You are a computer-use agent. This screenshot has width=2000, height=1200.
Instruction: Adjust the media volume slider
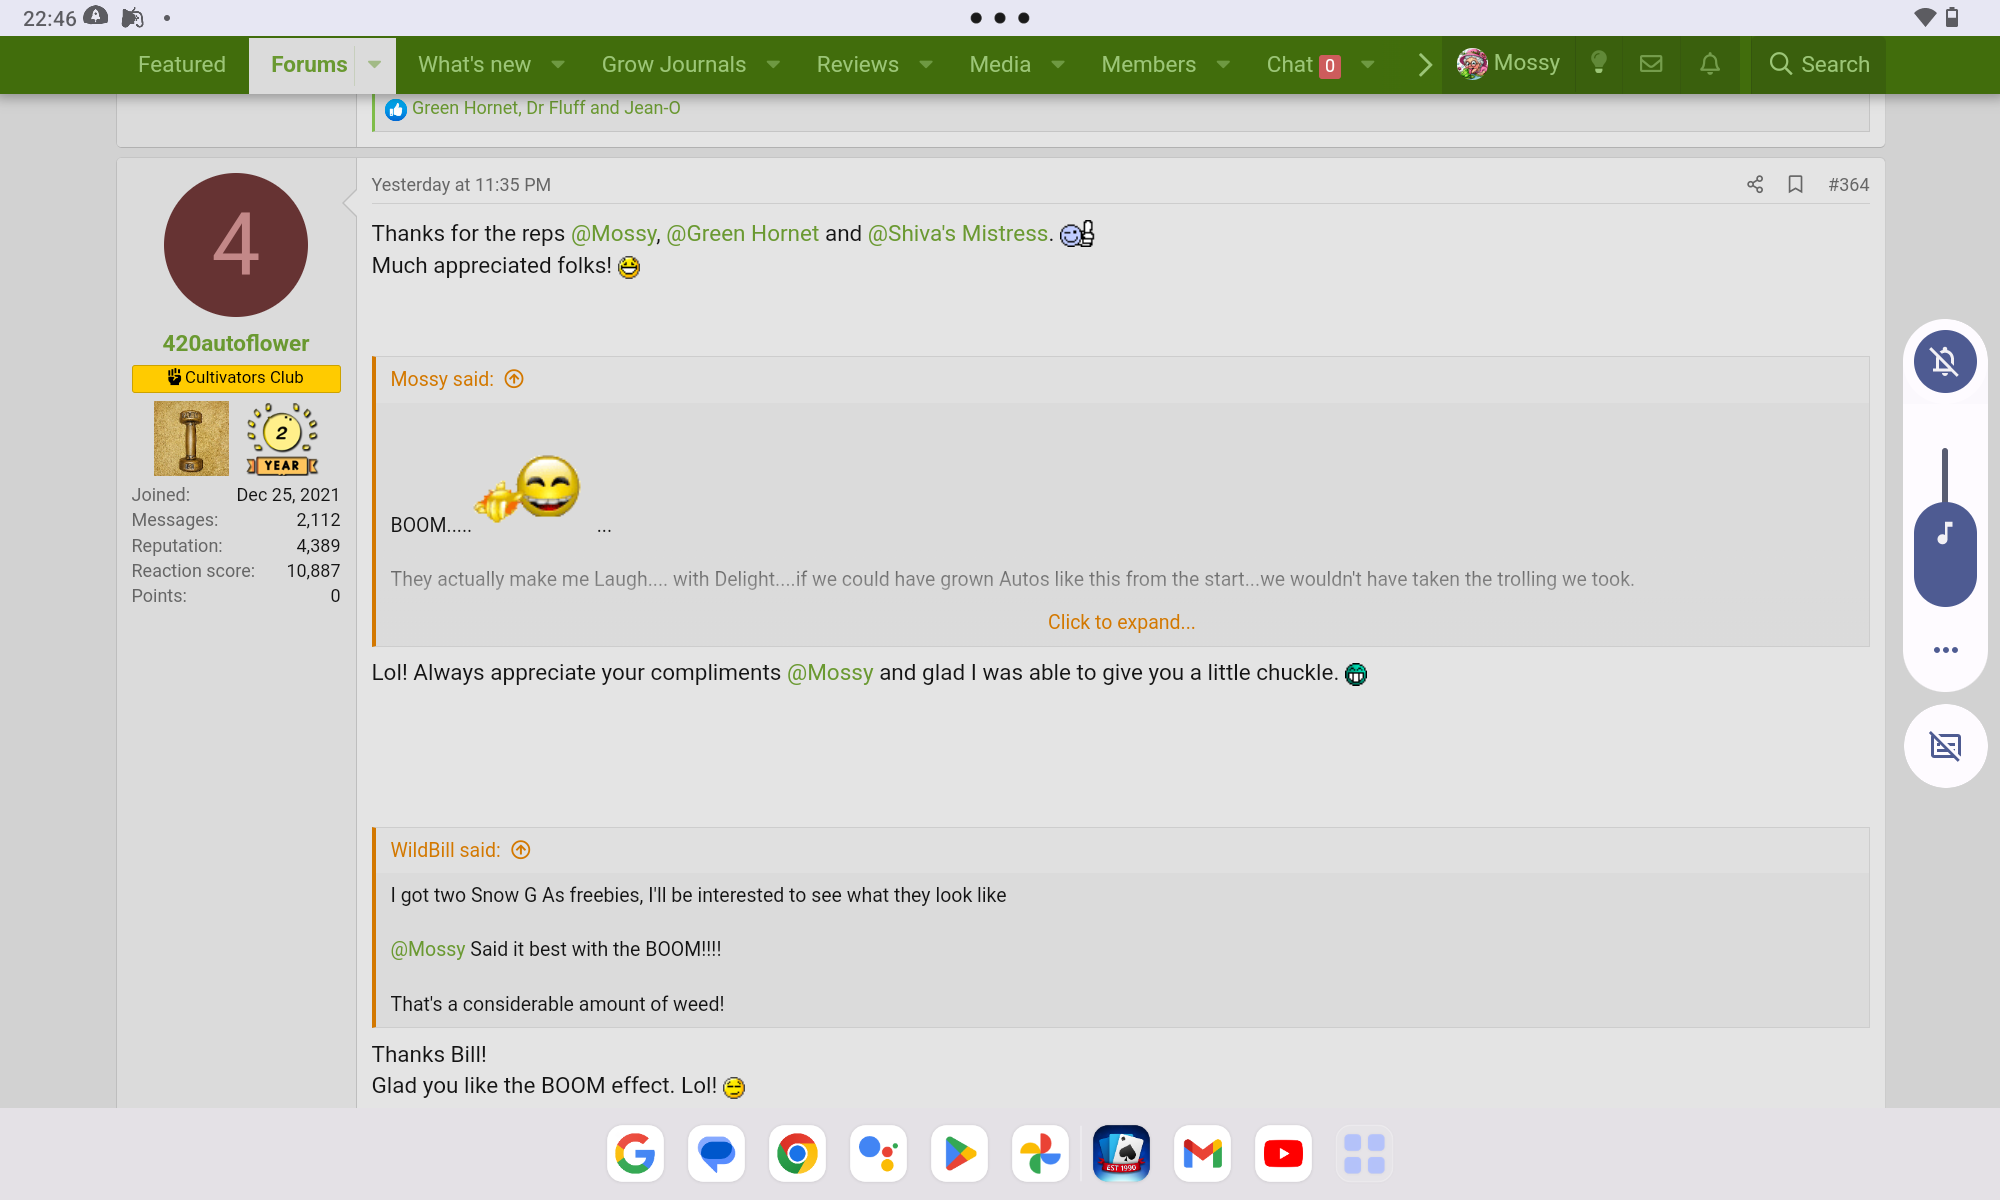pos(1944,480)
